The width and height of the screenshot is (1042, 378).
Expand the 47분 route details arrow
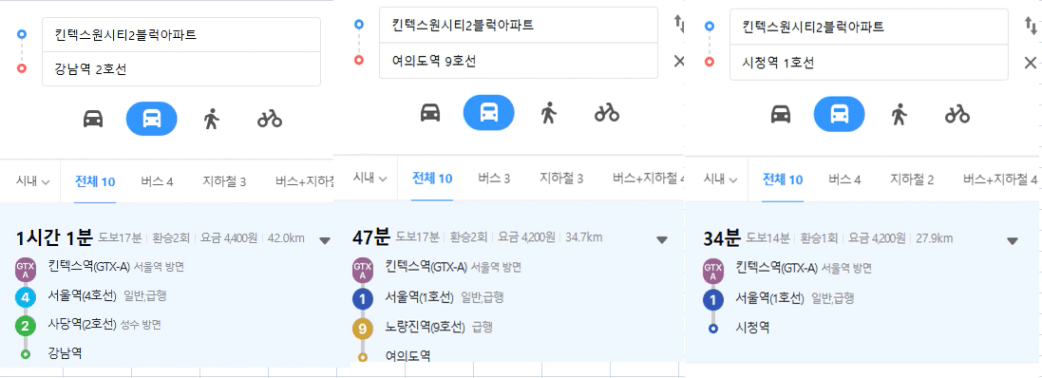point(661,240)
